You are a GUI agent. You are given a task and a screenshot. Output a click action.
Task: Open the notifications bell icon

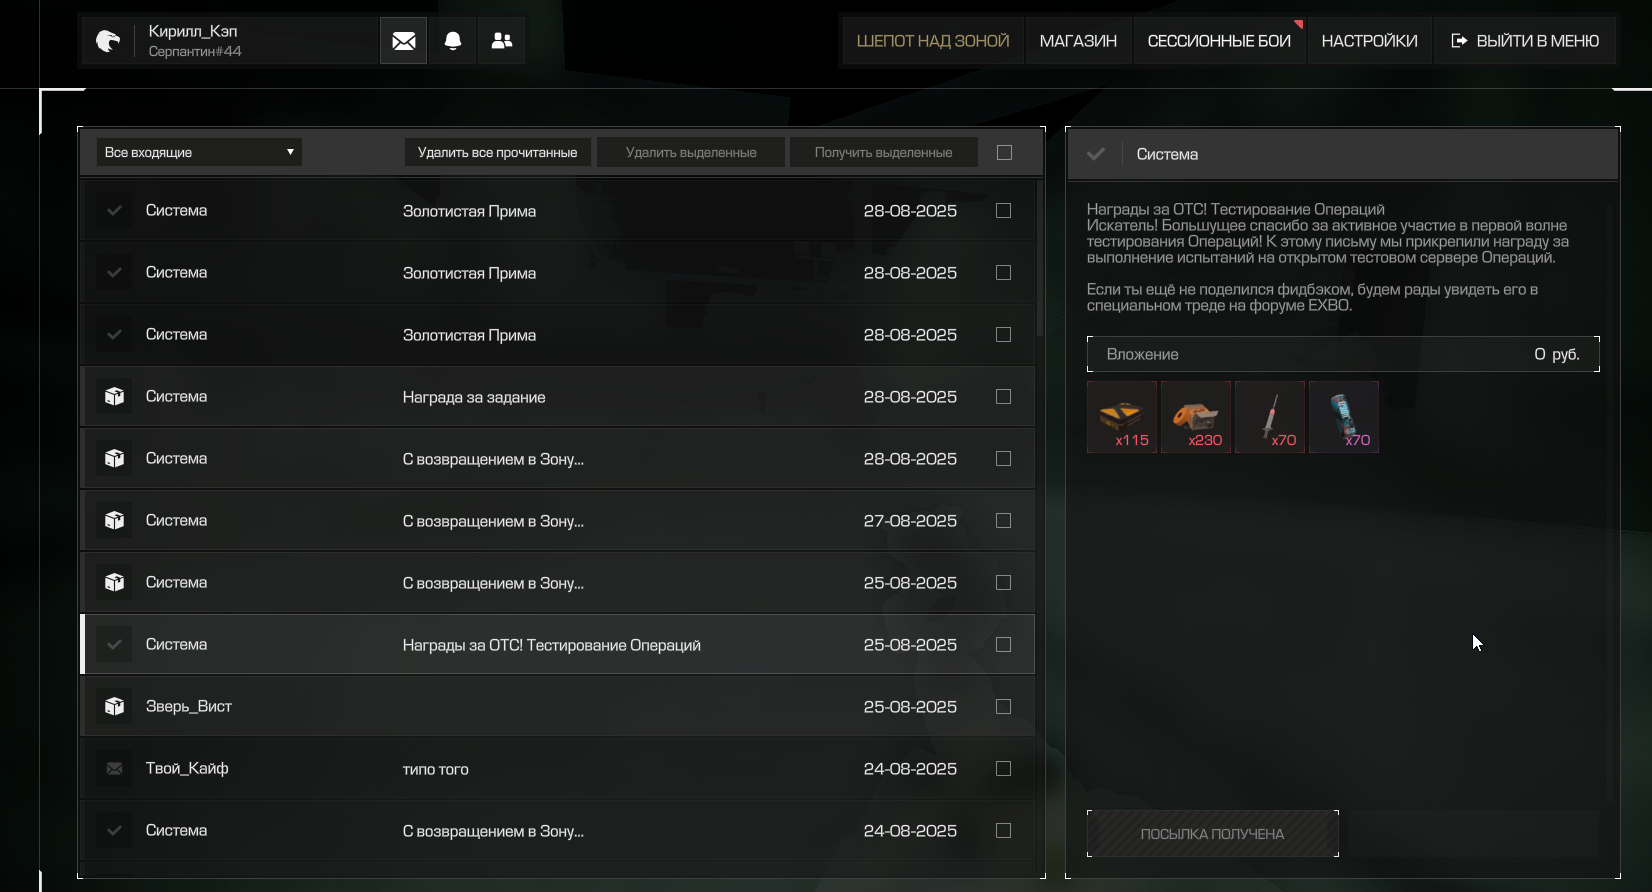click(453, 41)
